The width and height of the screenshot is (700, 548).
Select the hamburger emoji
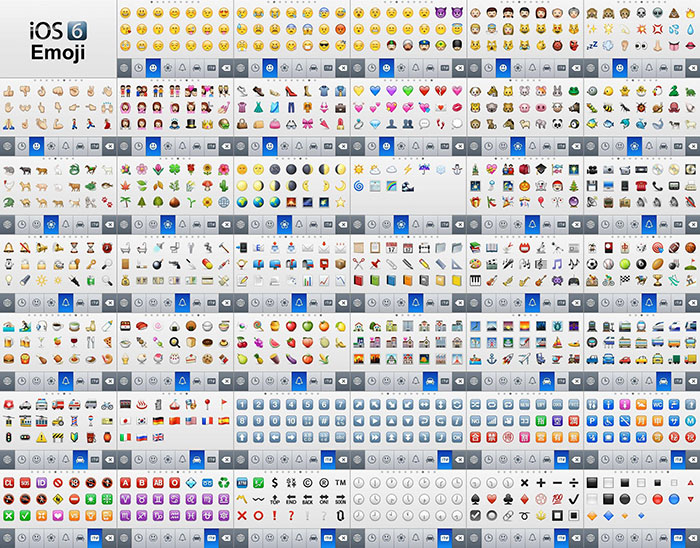8,358
